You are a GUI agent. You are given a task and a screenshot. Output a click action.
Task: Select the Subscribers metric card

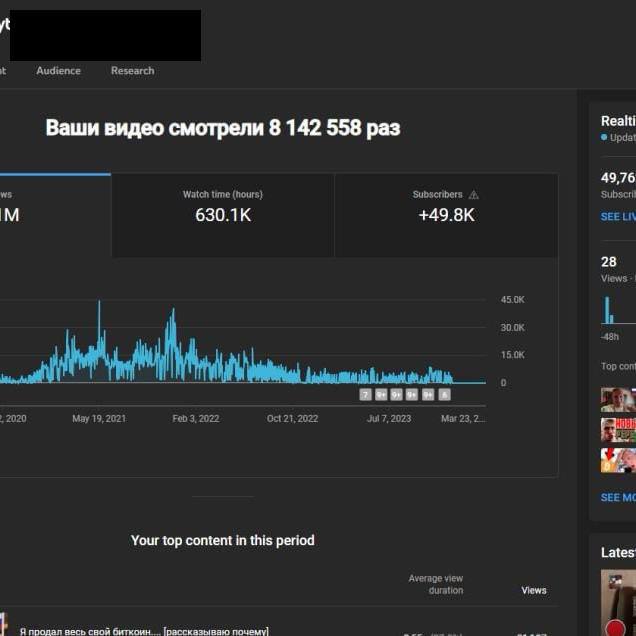pyautogui.click(x=446, y=215)
